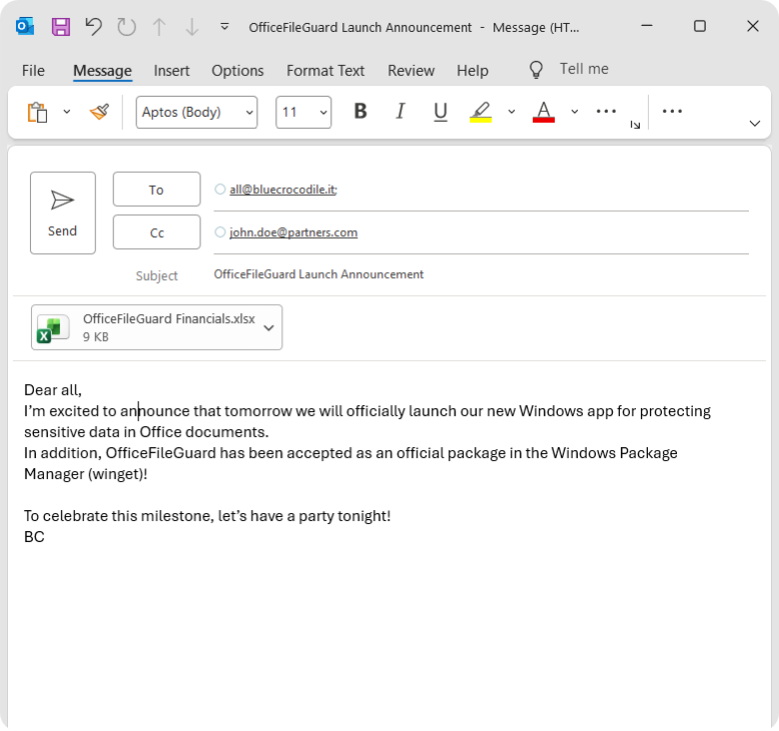The image size is (779, 731).
Task: Select the OfficeFileGuard Financials.xlsx attachment
Action: point(156,327)
